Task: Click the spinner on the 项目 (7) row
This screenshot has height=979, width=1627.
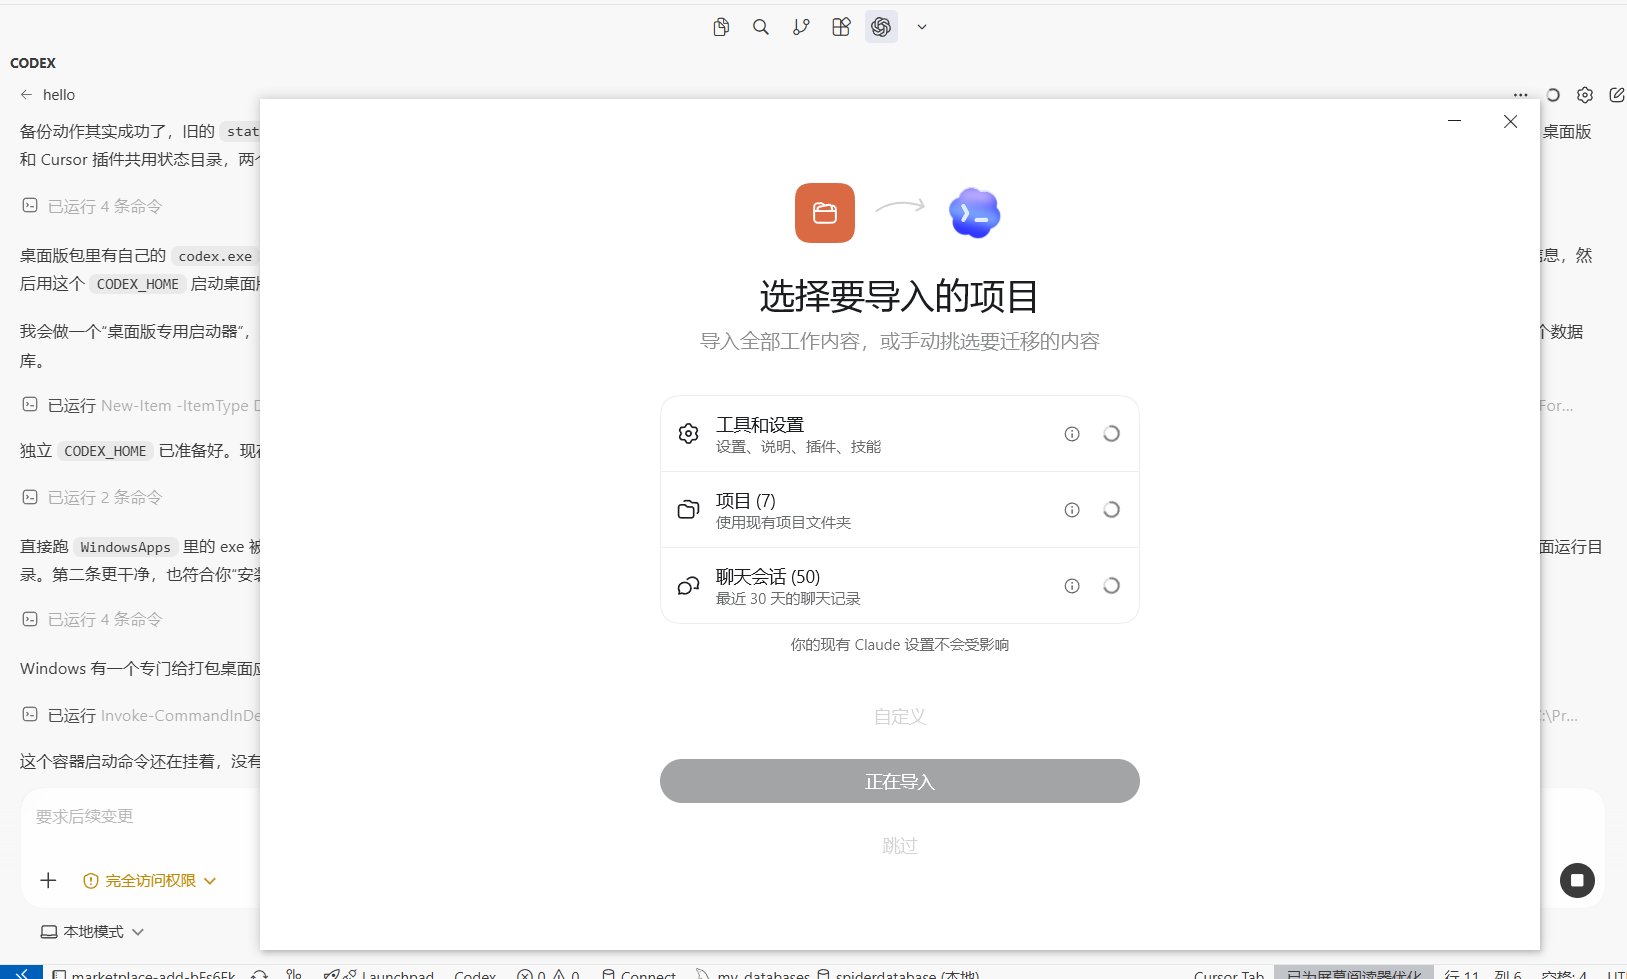Action: [x=1111, y=510]
